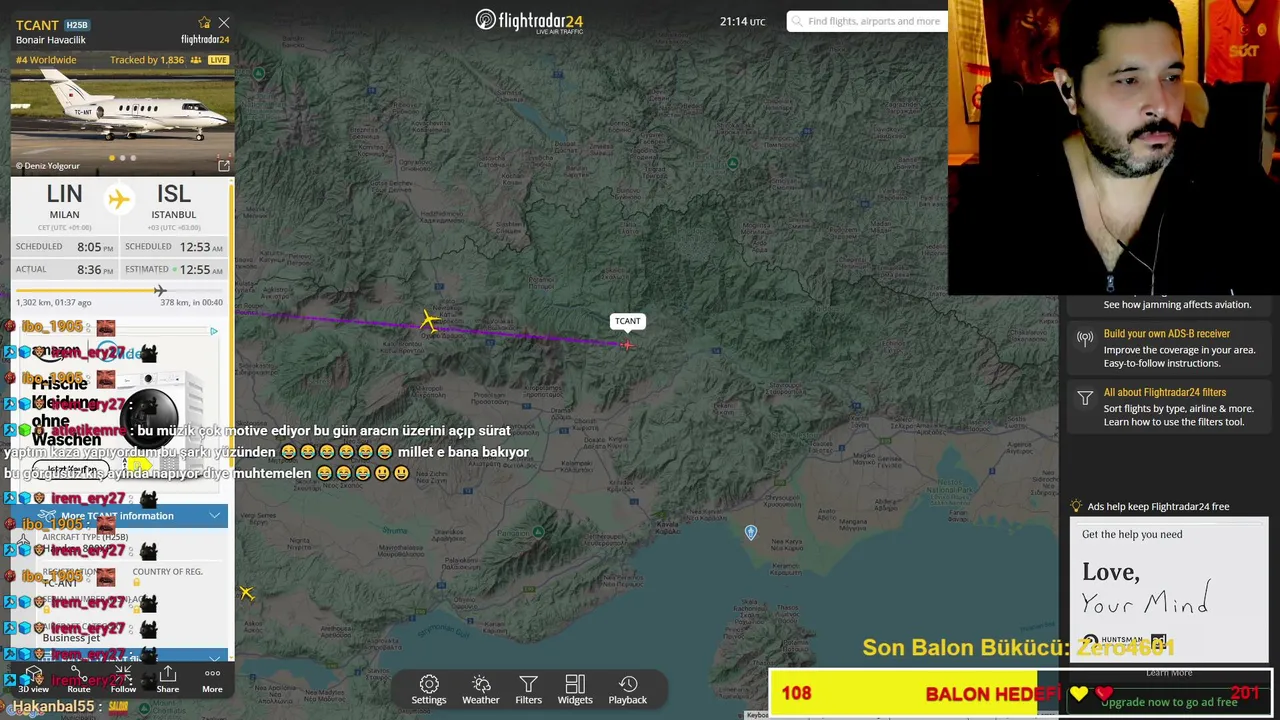This screenshot has height=720, width=1280.
Task: Follow the TCANT aircraft
Action: pyautogui.click(x=123, y=680)
